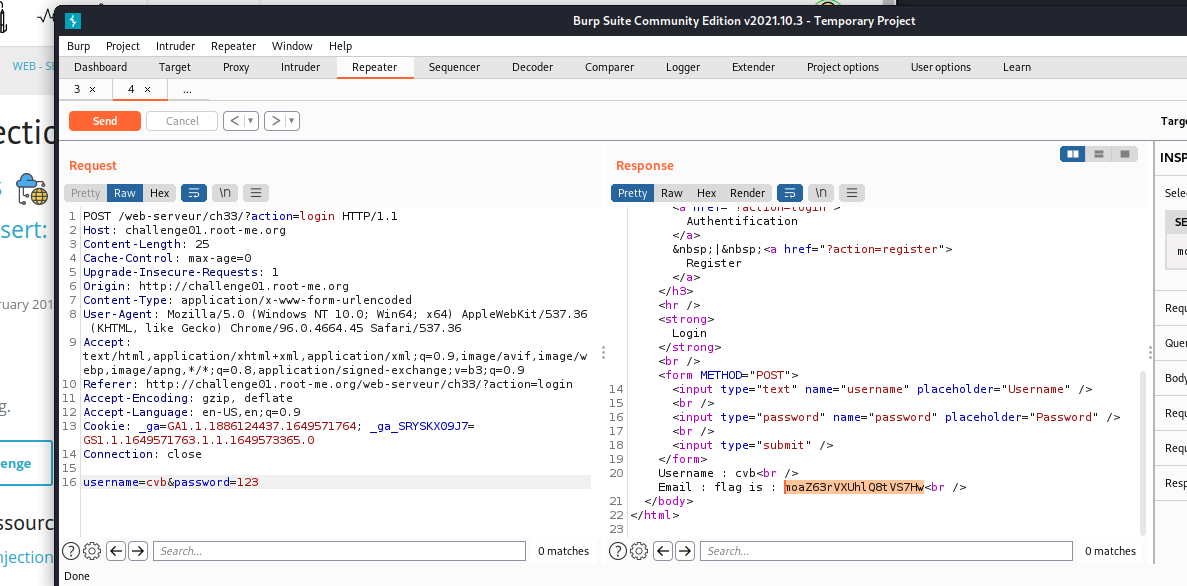Select top-bottom stacked layout icon
This screenshot has height=586, width=1187.
point(1098,154)
